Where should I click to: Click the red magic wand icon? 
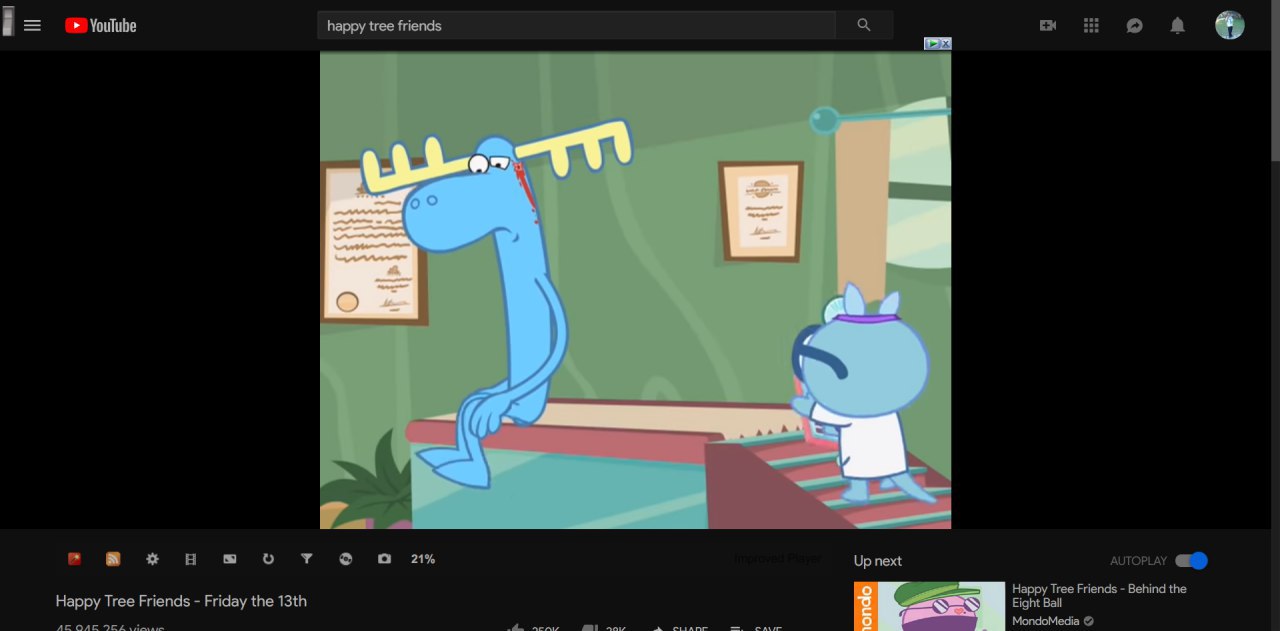click(x=74, y=559)
